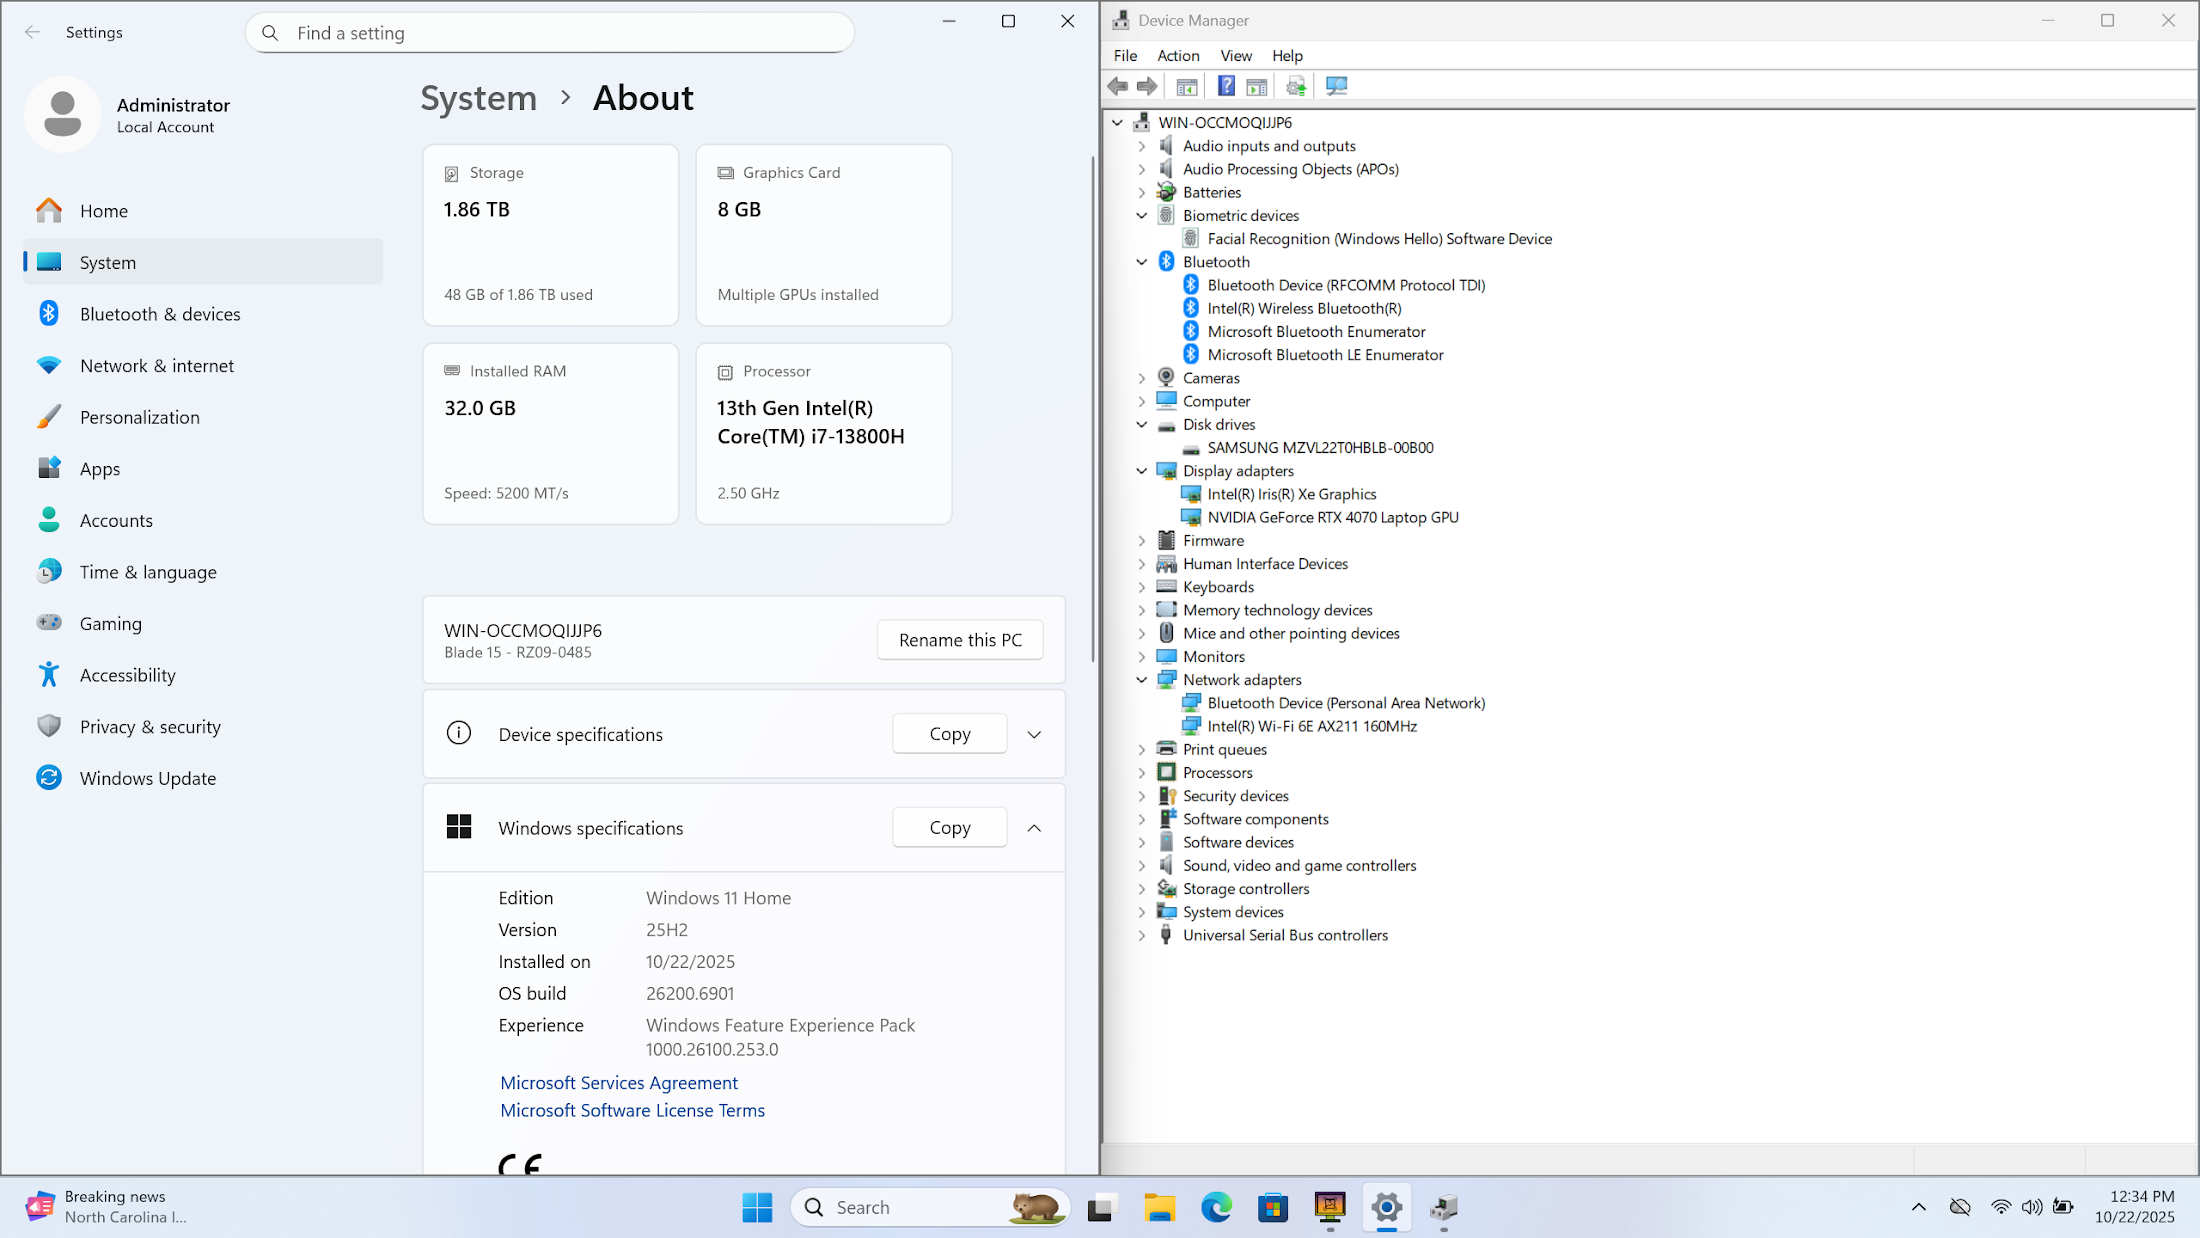Image resolution: width=2200 pixels, height=1238 pixels.
Task: Go to Privacy & security settings
Action: pos(150,727)
